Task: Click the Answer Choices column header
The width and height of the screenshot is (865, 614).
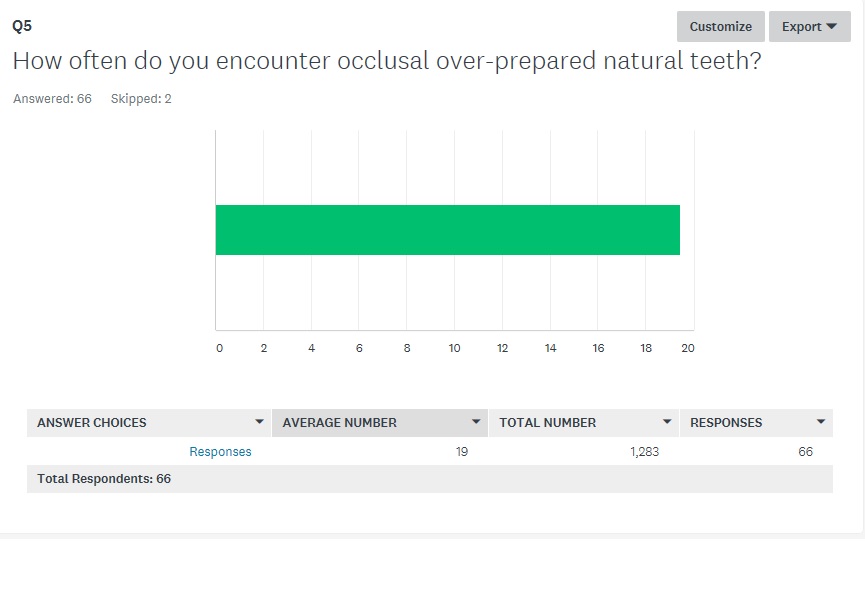Action: (x=92, y=423)
